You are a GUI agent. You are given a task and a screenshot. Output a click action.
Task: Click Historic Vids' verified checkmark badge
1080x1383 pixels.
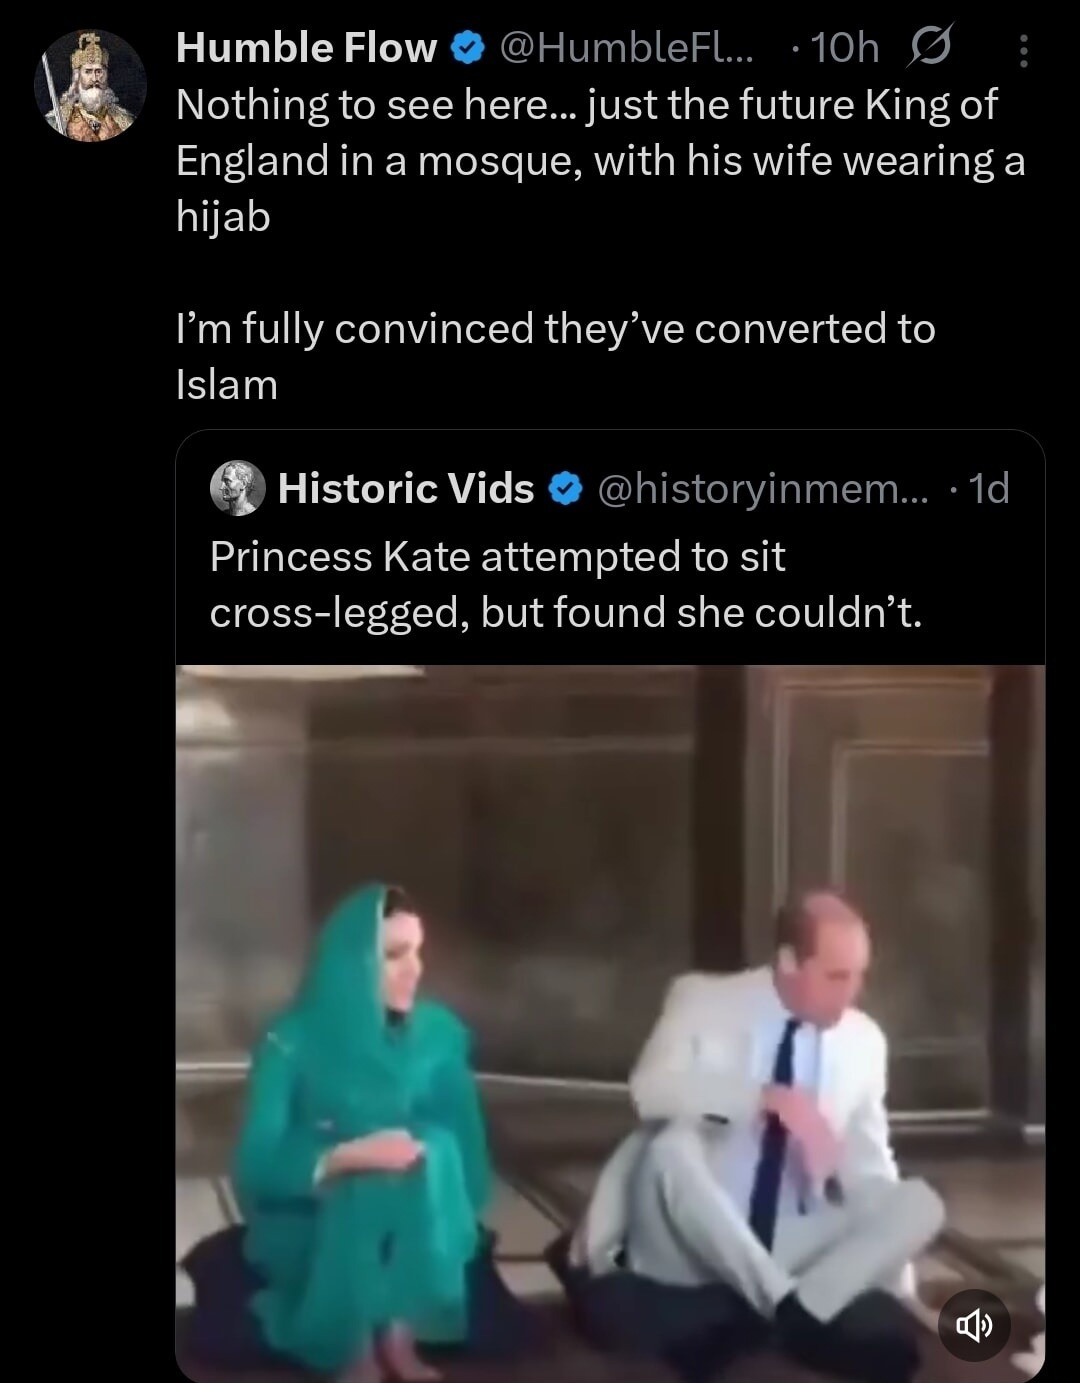click(x=565, y=488)
